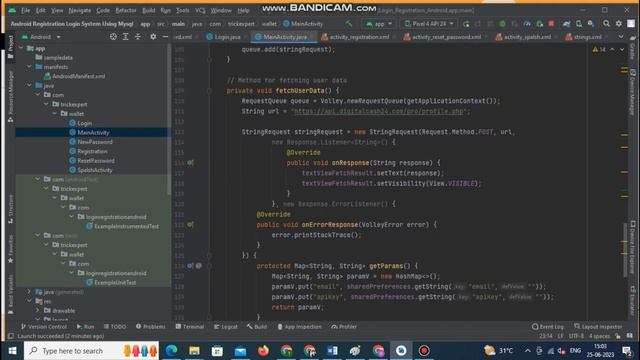
Task: Open the Layout Inspector panel
Action: 598,327
